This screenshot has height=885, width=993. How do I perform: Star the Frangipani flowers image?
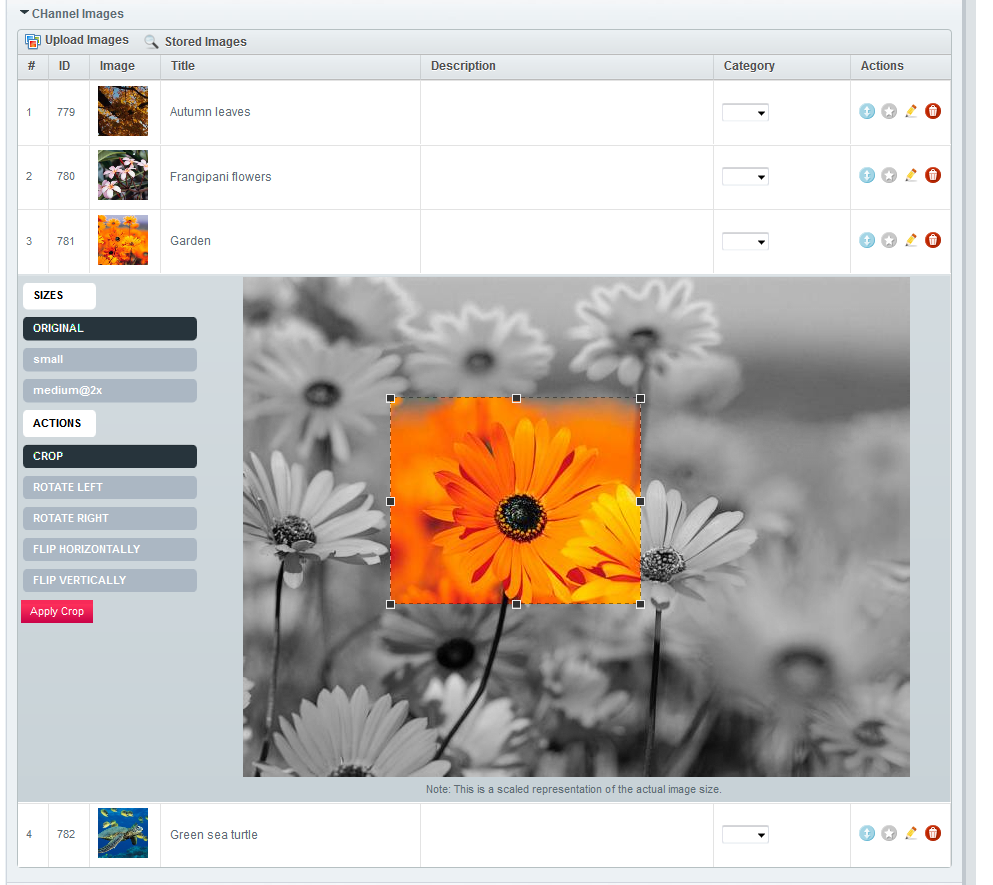coord(889,175)
